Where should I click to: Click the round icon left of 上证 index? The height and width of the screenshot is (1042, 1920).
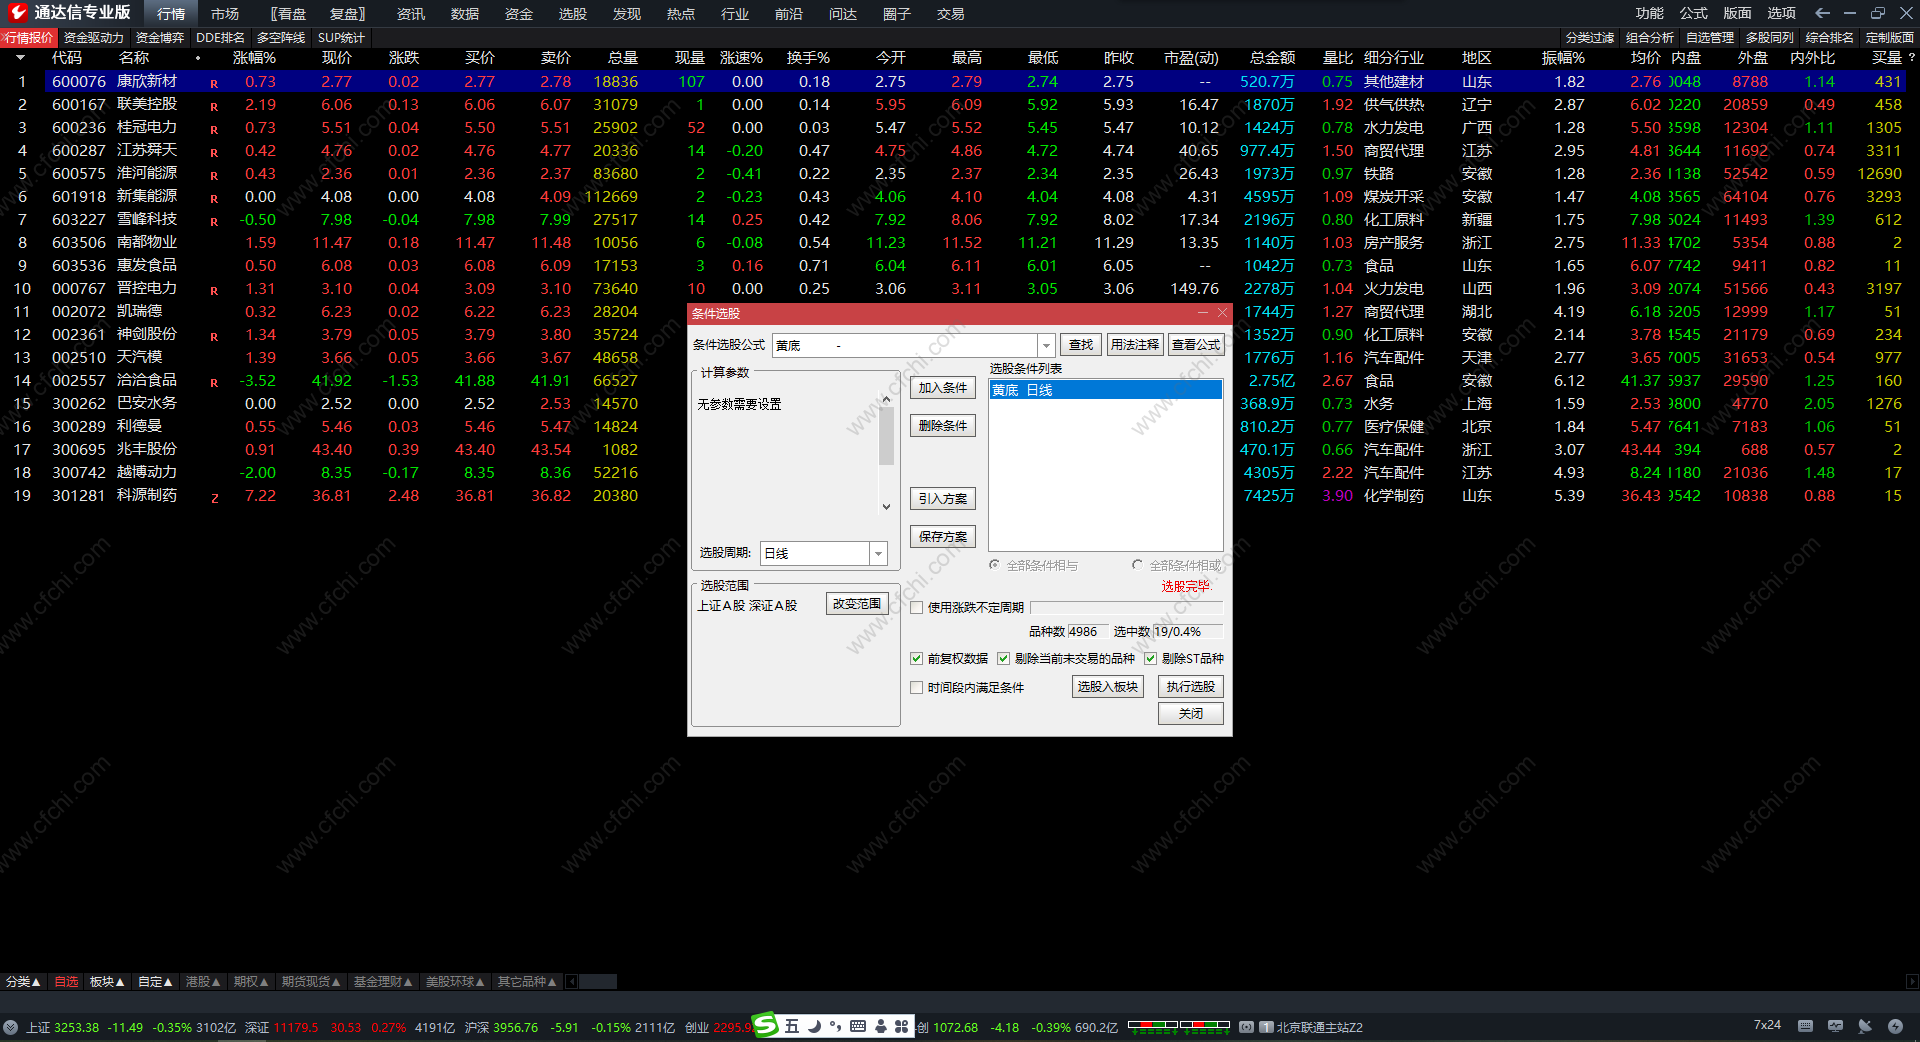point(10,1027)
